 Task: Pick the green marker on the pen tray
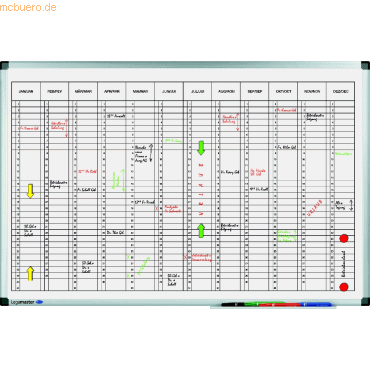click(263, 303)
